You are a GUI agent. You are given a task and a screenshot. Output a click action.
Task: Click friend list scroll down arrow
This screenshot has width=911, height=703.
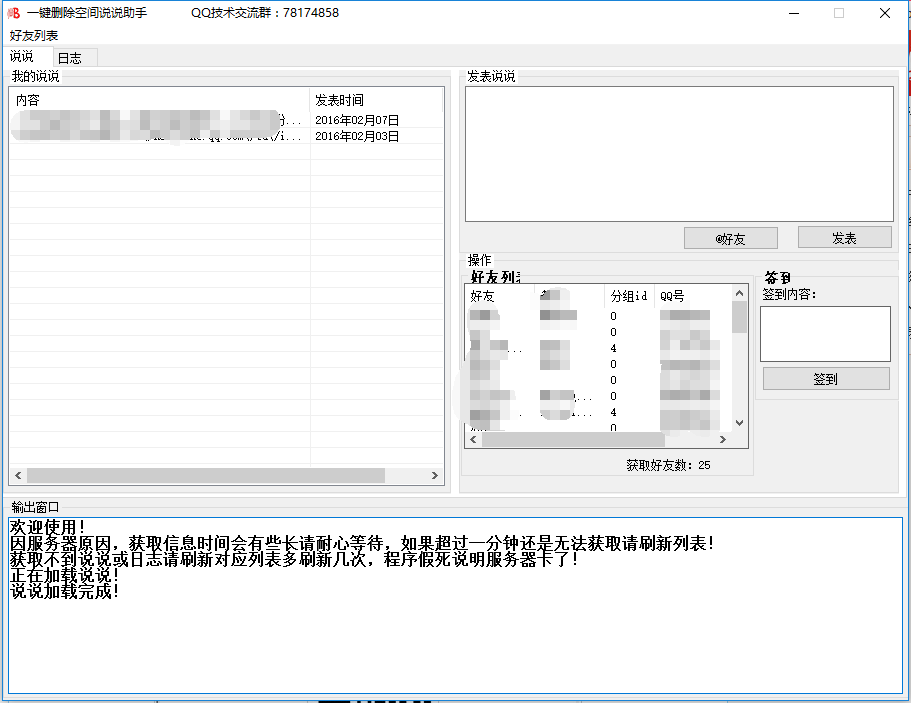point(739,423)
